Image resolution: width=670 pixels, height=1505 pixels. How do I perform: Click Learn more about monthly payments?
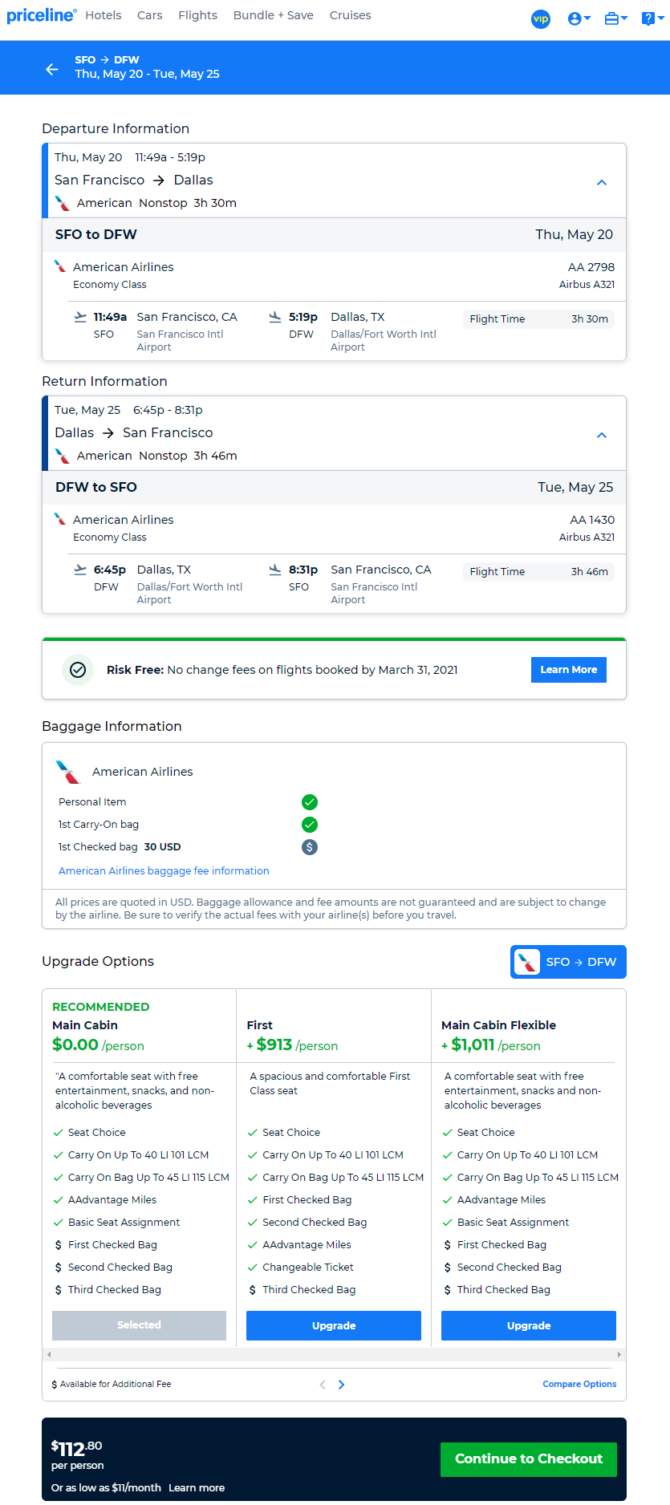[196, 1488]
